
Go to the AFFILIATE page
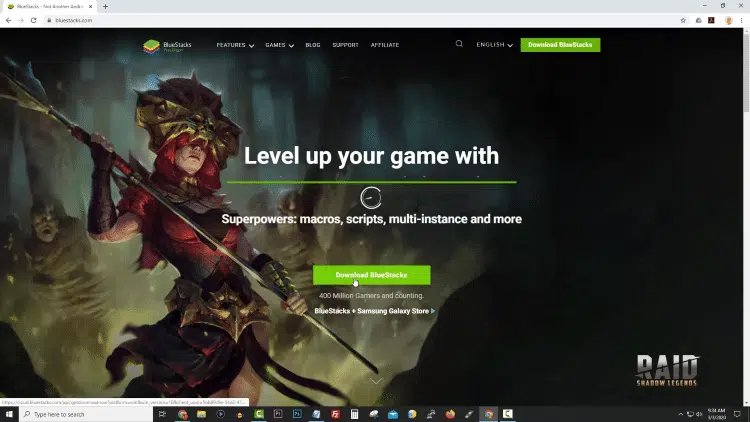[x=385, y=45]
